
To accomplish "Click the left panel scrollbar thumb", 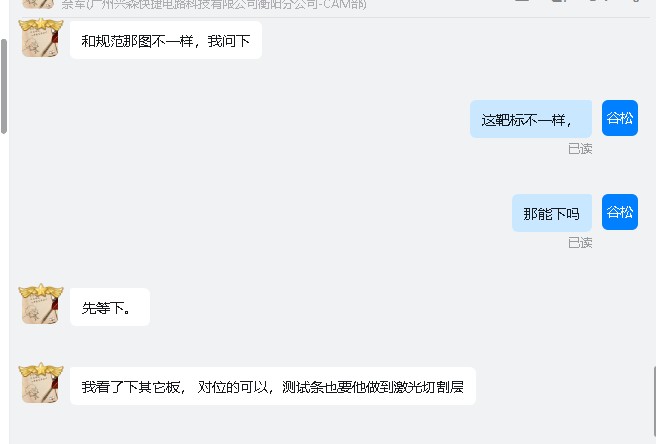I will click(x=4, y=86).
